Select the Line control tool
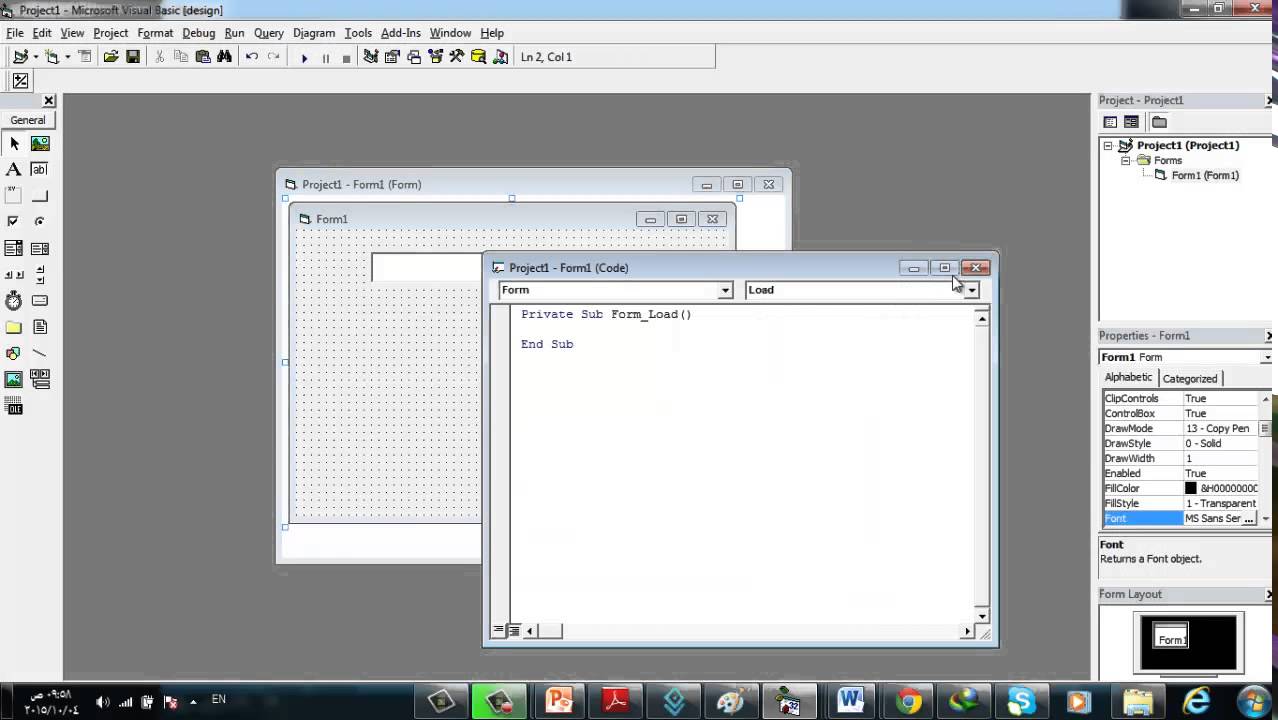1278x720 pixels. 40,353
